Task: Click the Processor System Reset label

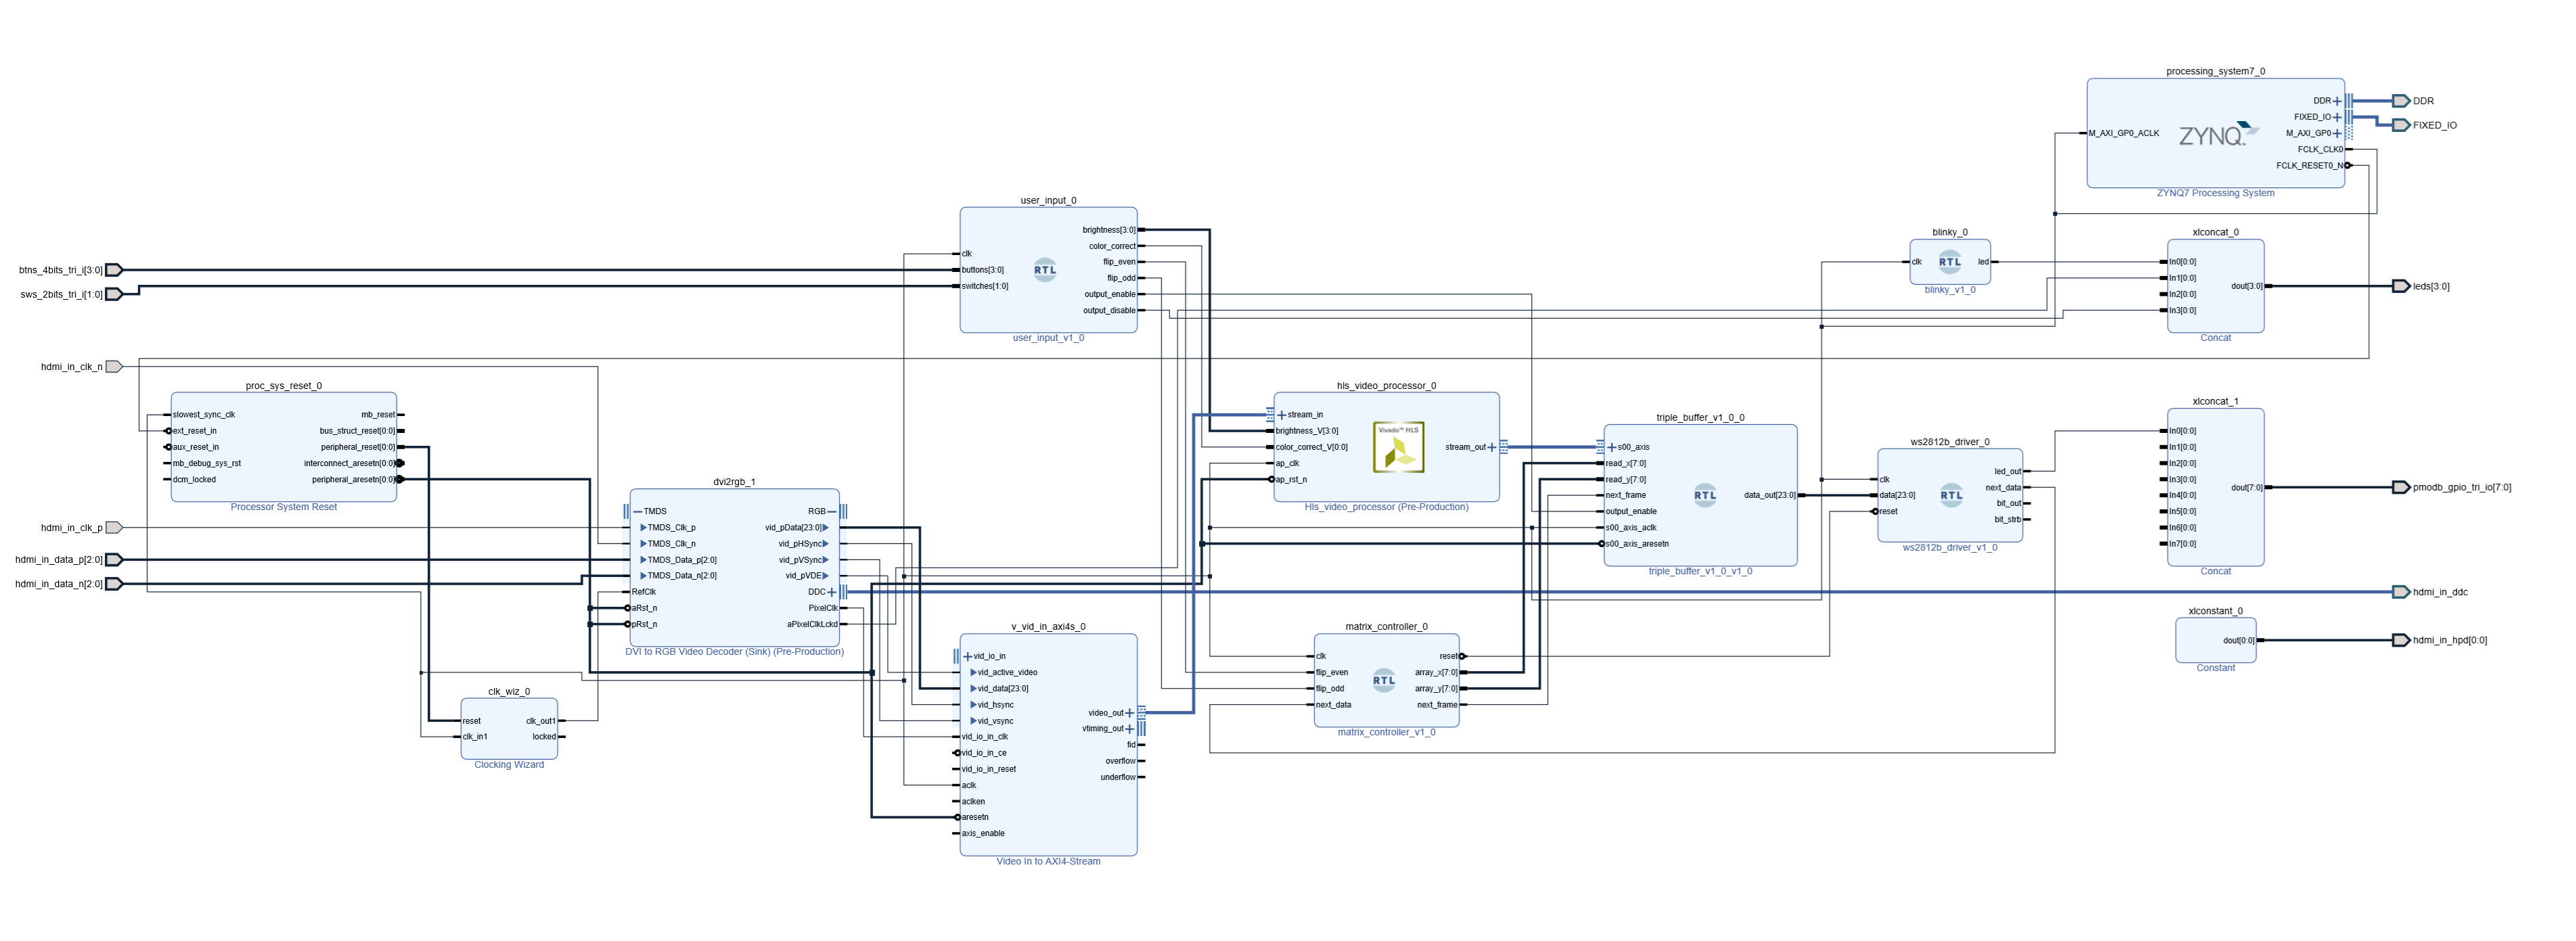Action: point(283,507)
